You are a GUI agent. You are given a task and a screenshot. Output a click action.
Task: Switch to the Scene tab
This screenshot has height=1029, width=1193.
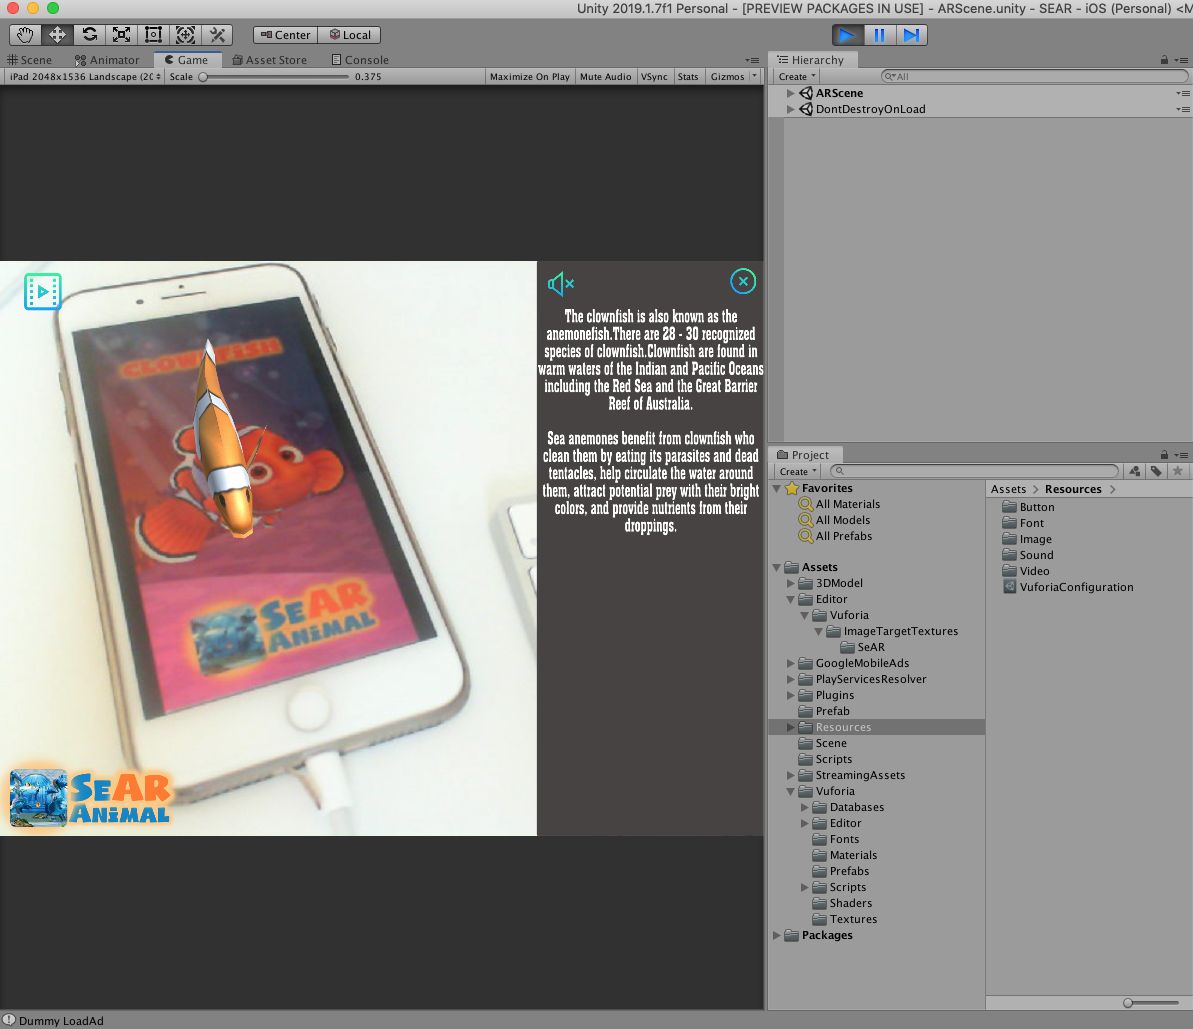30,60
